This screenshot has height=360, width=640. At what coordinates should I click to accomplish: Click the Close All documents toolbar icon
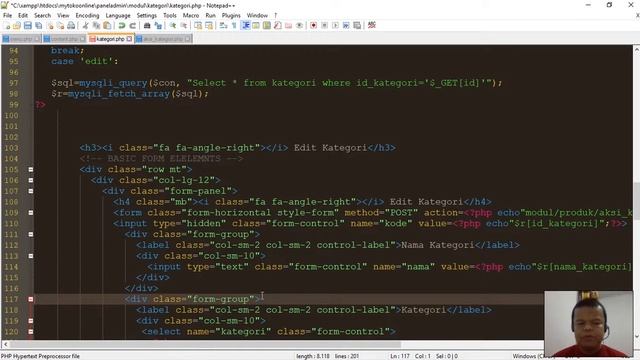60,25
